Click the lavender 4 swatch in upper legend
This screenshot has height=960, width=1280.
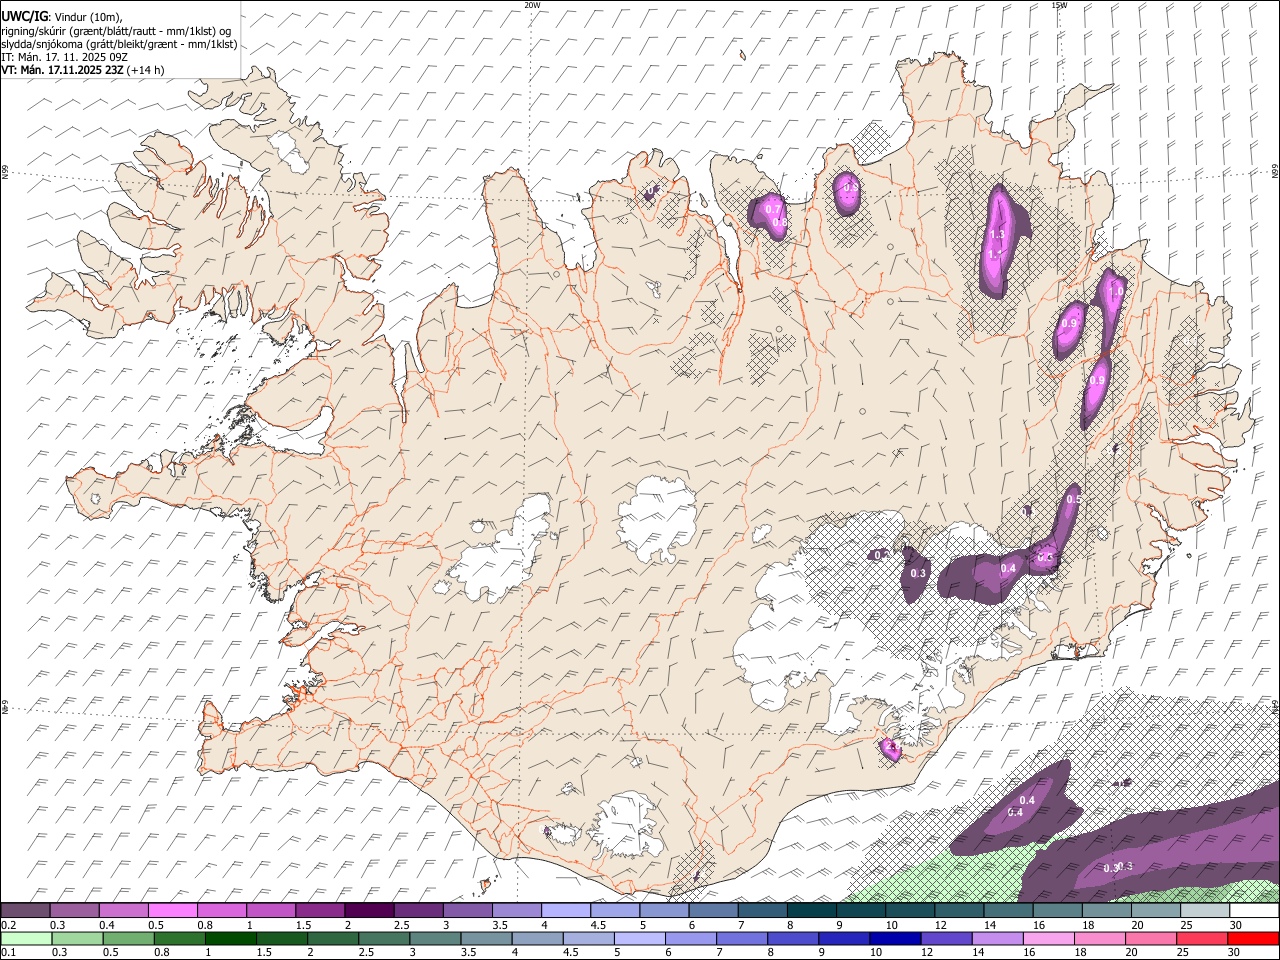565,910
